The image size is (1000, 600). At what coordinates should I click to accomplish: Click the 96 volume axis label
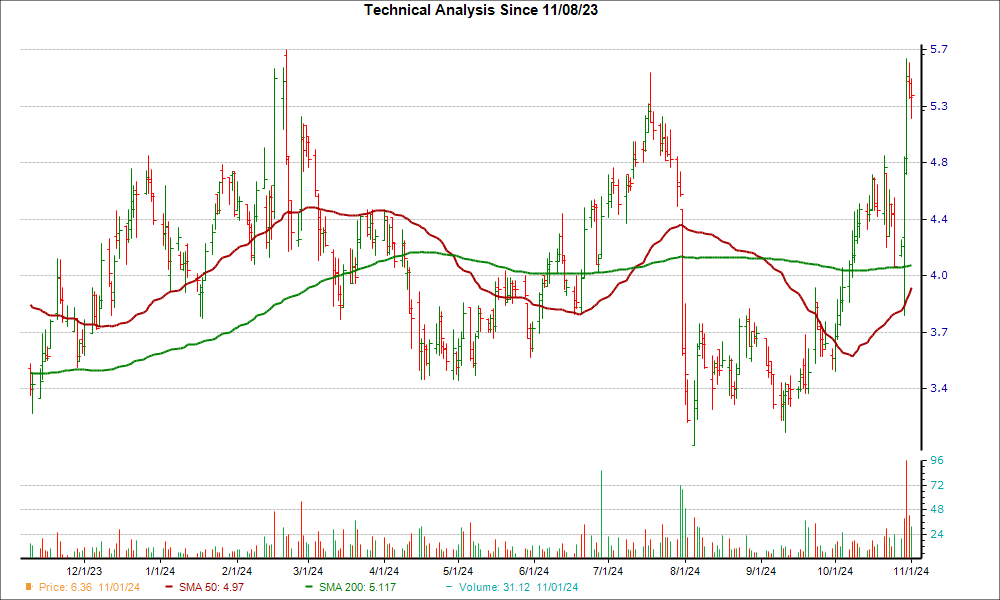tap(937, 460)
